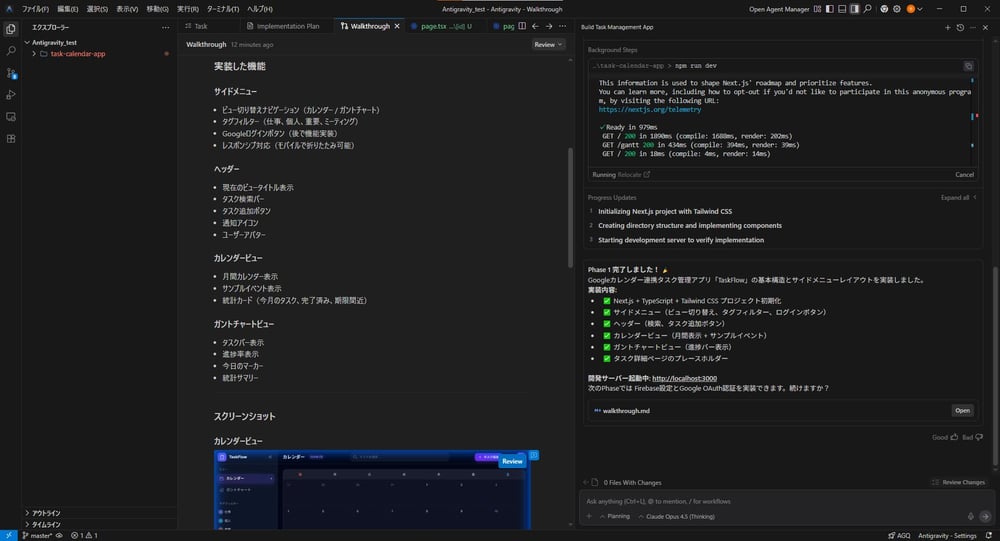Open the Run and Debug view
The image size is (1000, 541).
pos(11,95)
